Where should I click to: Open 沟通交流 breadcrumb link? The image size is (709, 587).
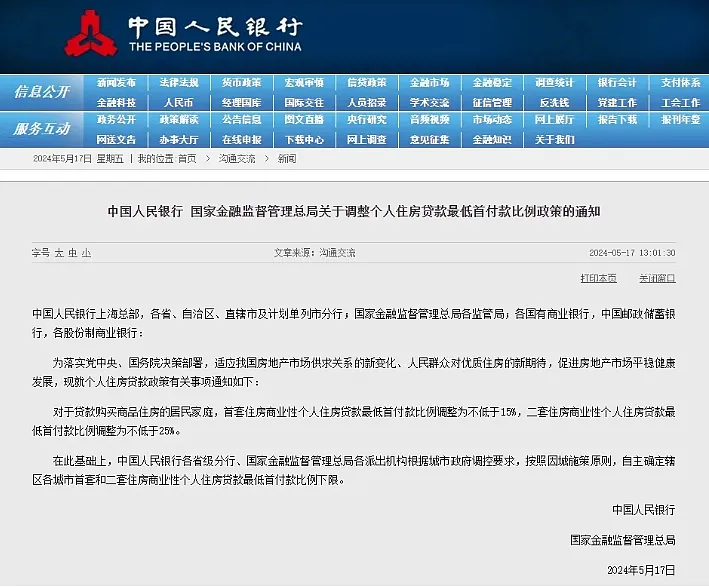237,159
